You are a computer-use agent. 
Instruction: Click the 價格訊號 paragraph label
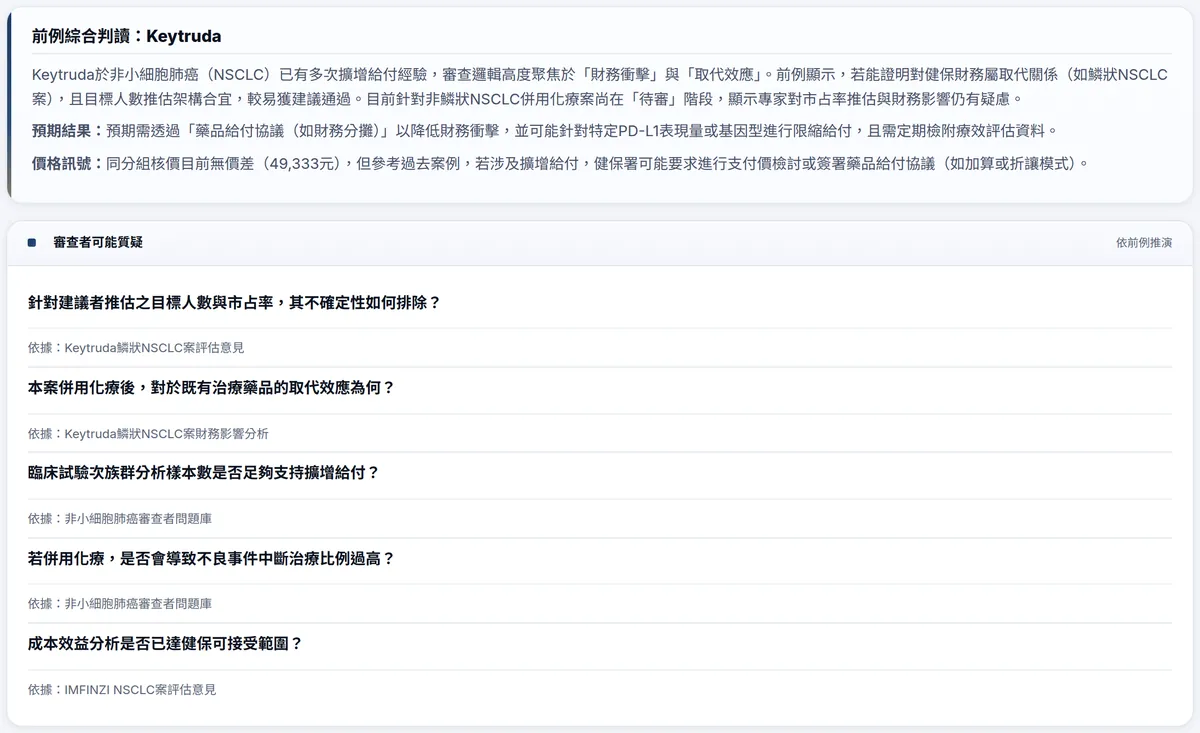pos(68,163)
